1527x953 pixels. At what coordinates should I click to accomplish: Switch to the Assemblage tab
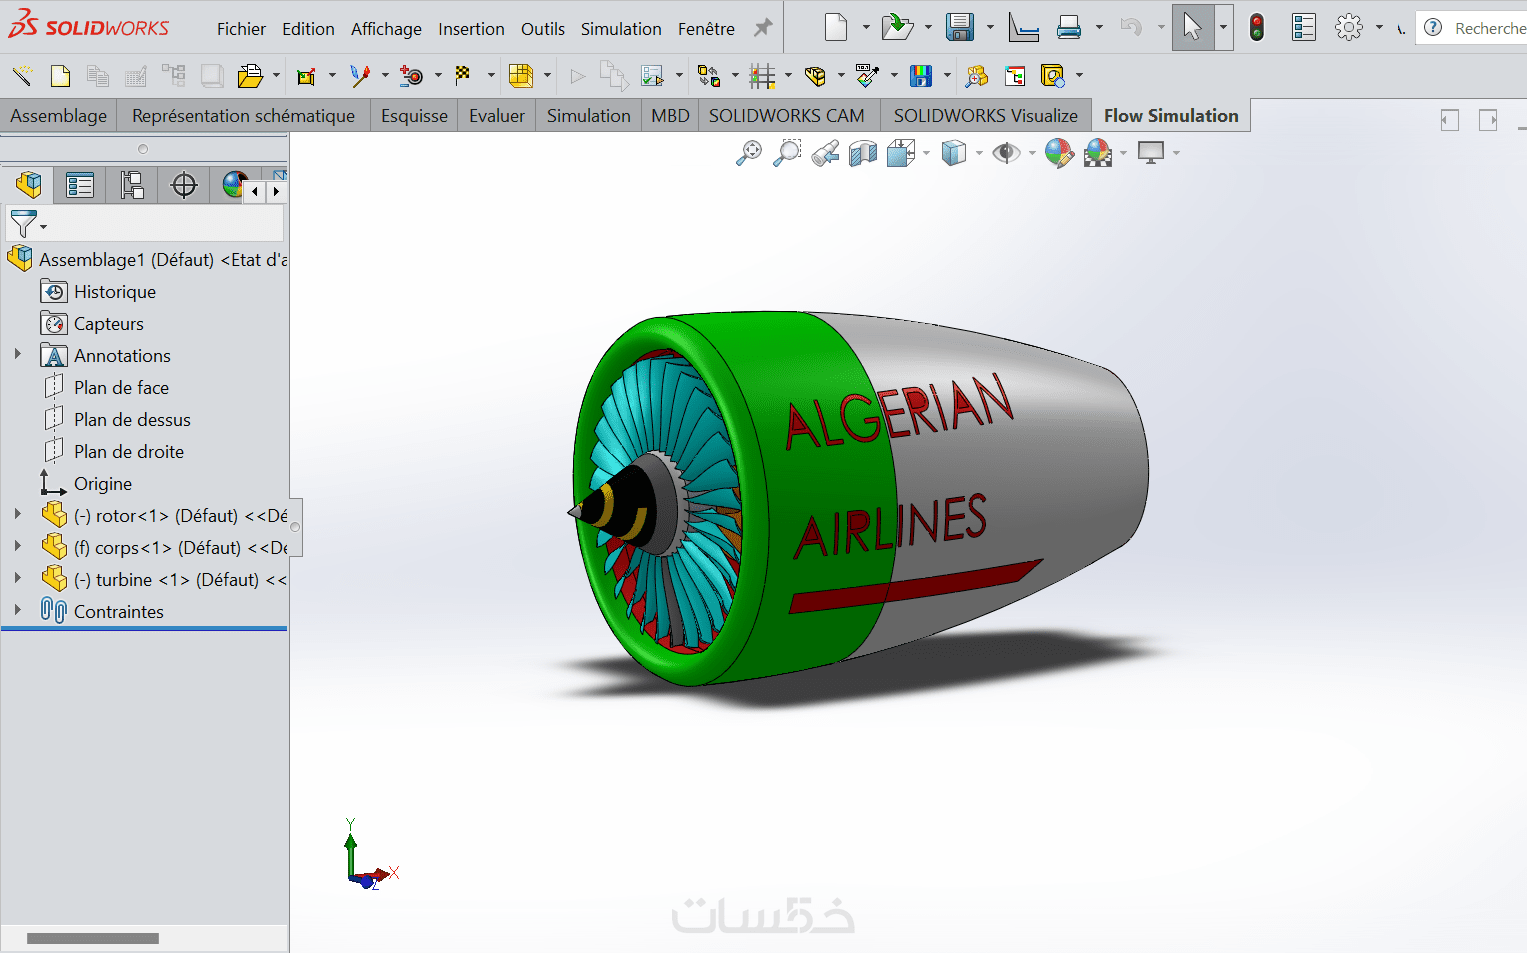[58, 116]
